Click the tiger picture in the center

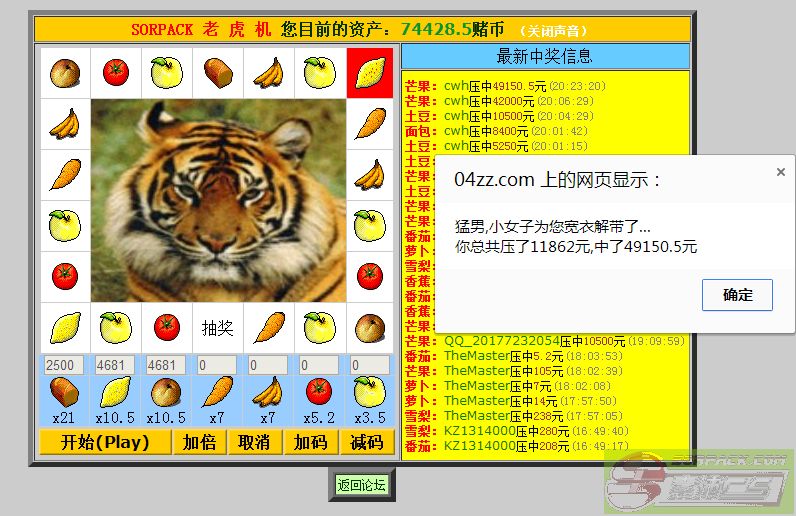[x=217, y=200]
